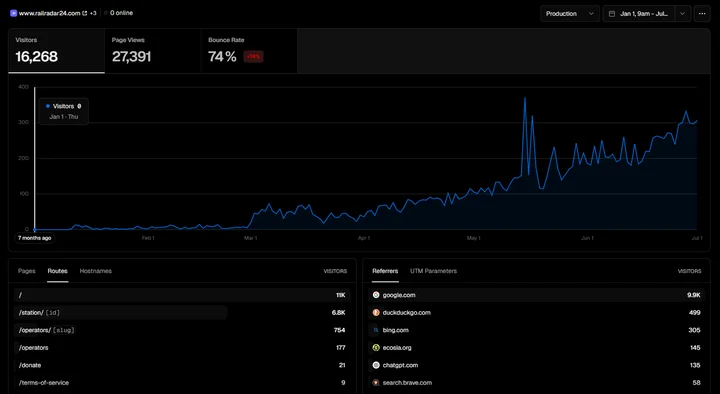The width and height of the screenshot is (720, 394).
Task: Click the 7 months ago chart label
Action: click(x=34, y=238)
